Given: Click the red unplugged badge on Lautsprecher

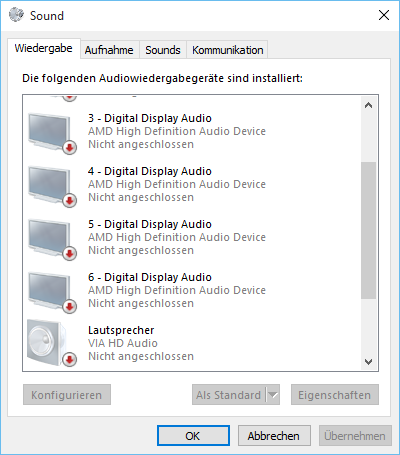Looking at the screenshot, I should pos(69,359).
